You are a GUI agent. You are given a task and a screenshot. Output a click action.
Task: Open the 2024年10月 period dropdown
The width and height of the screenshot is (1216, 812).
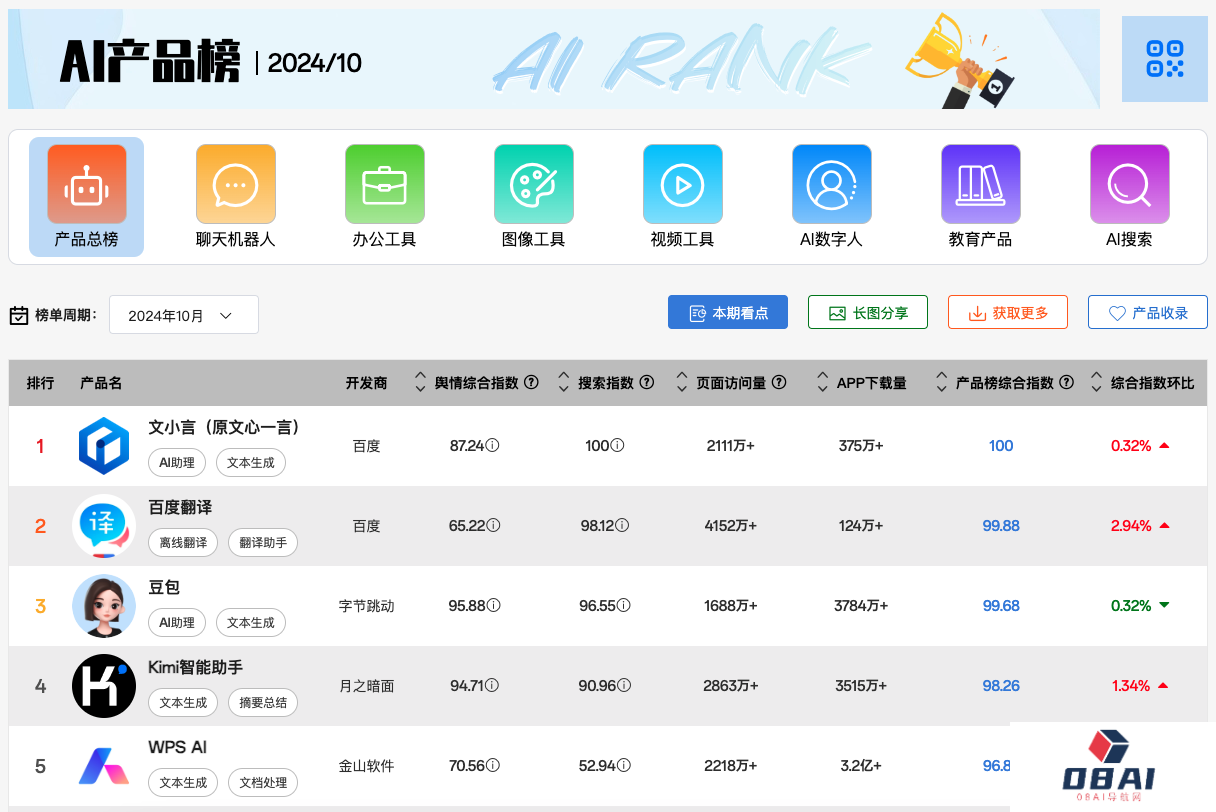pyautogui.click(x=183, y=314)
